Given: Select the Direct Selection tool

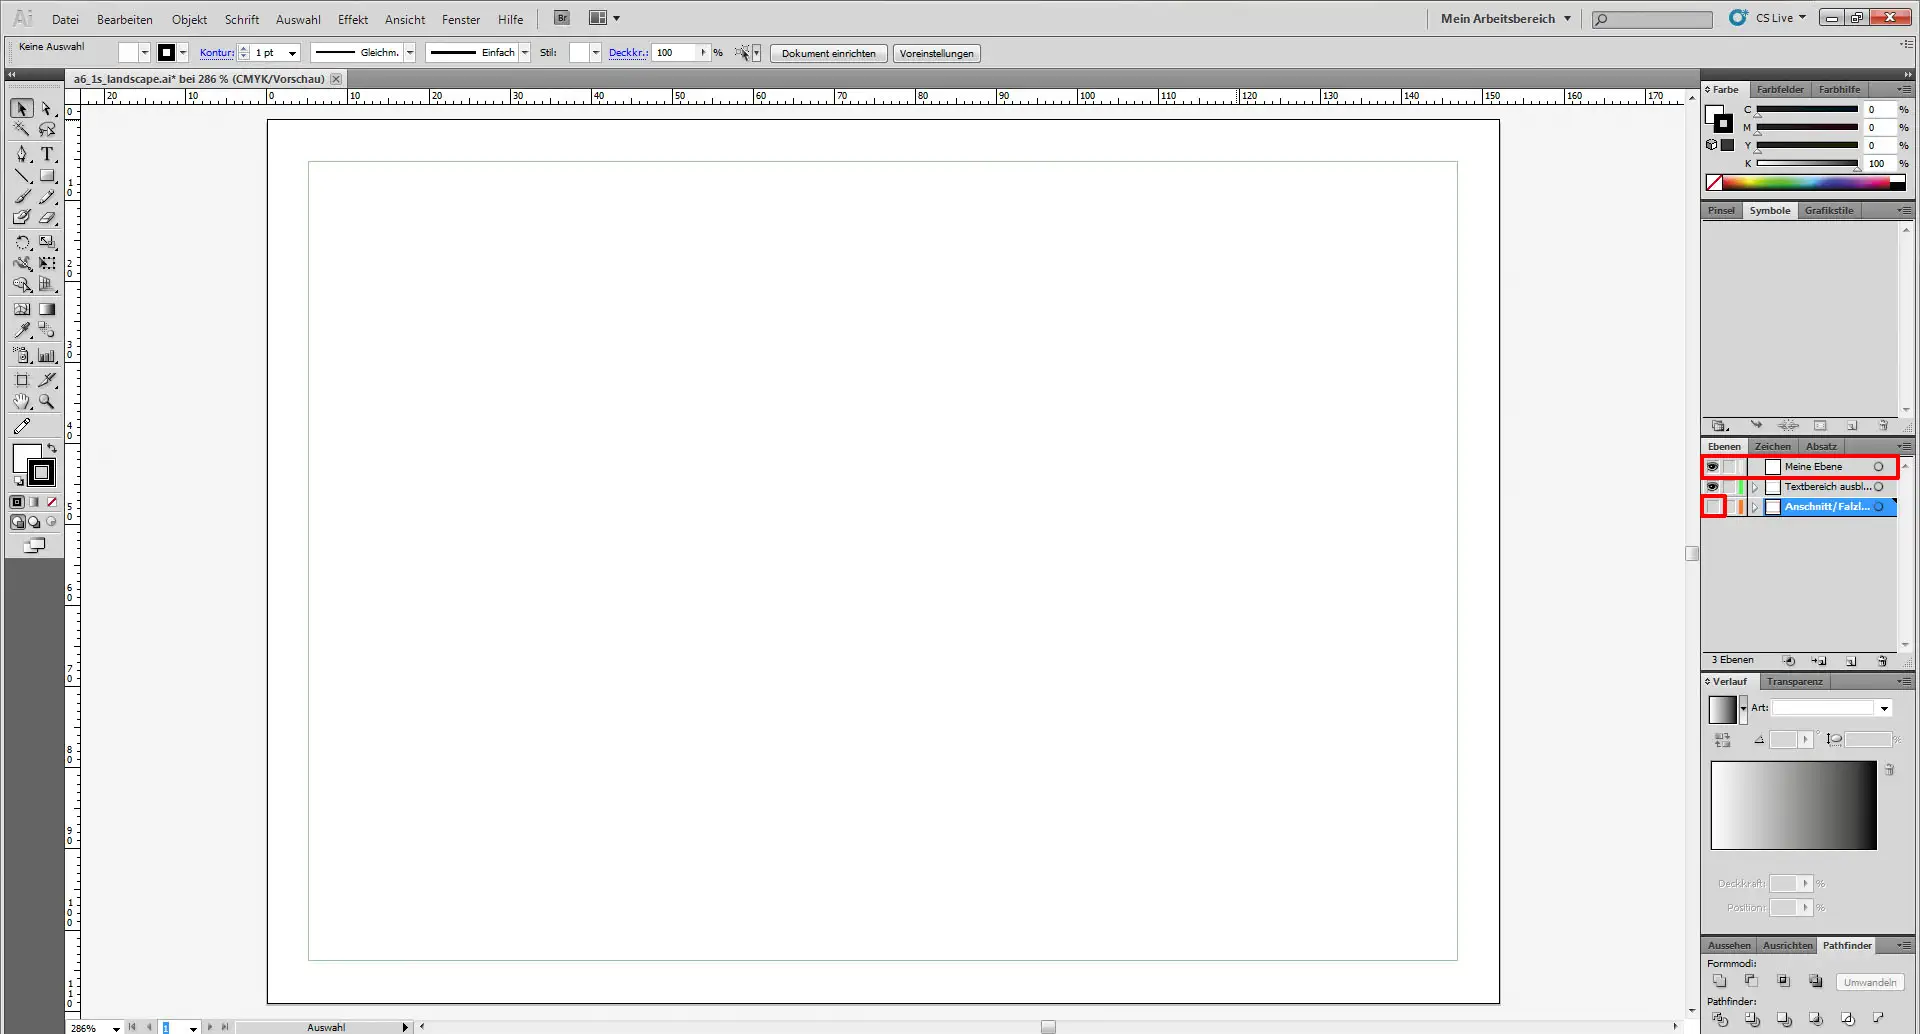Looking at the screenshot, I should coord(46,109).
